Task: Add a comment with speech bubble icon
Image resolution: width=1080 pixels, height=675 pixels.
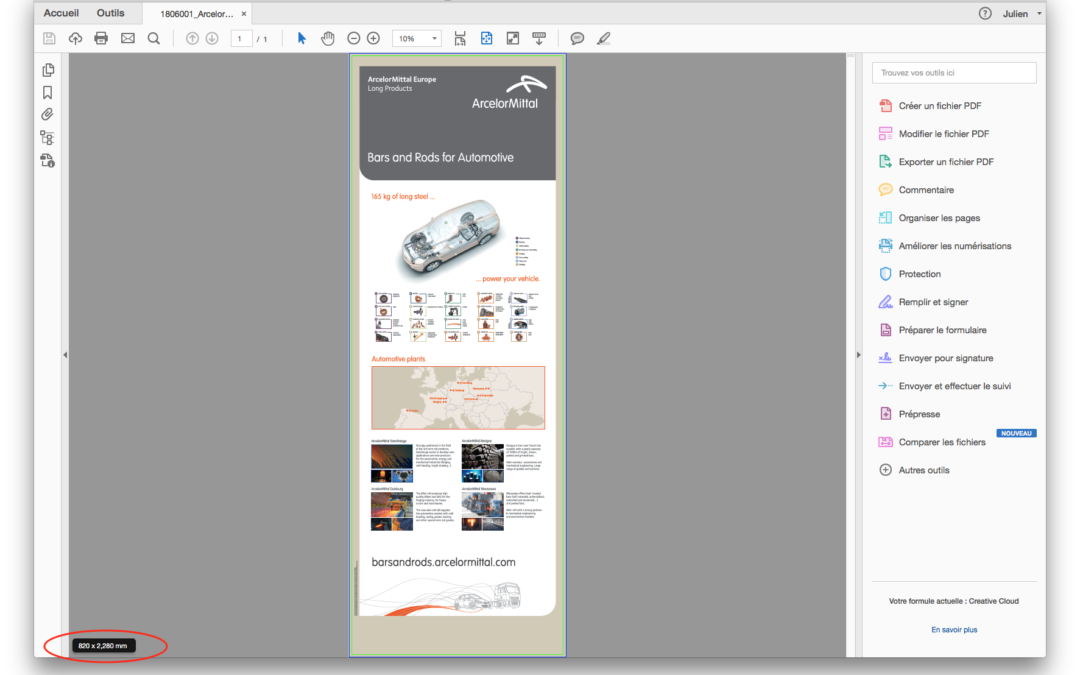Action: click(x=577, y=38)
